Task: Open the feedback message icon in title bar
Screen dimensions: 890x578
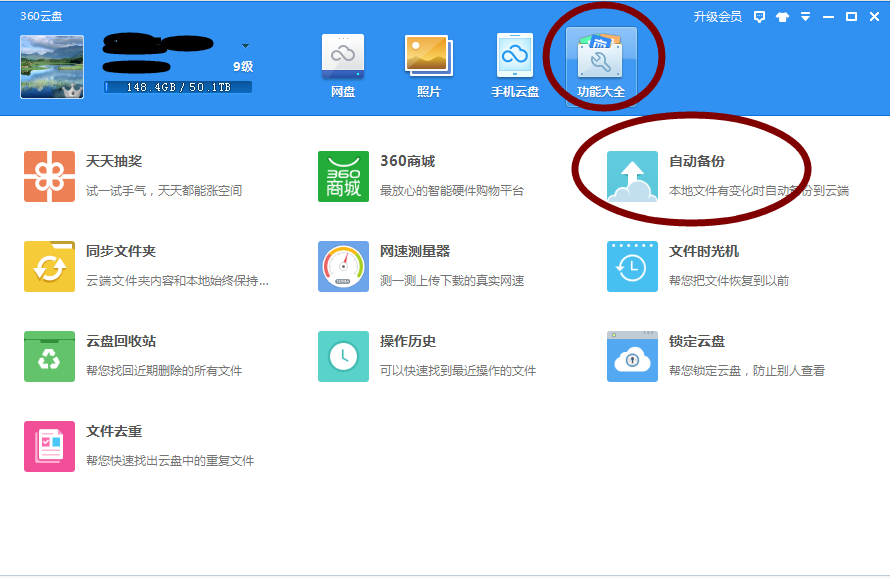Action: (x=759, y=16)
